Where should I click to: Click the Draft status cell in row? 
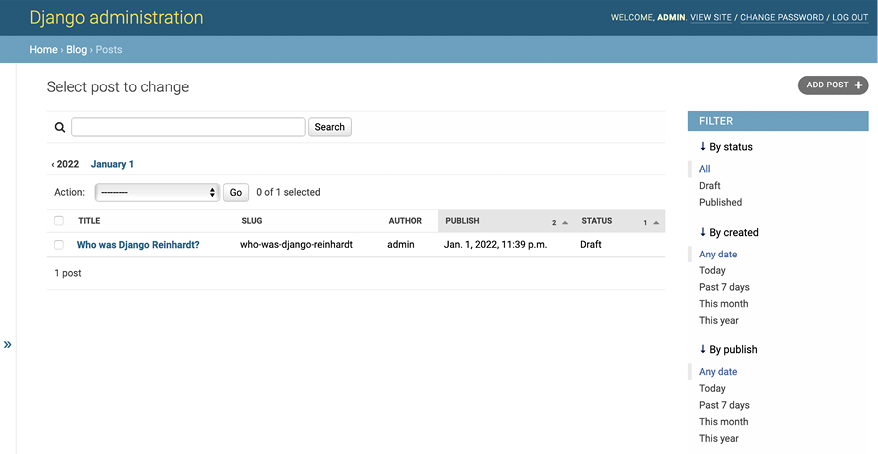591,245
